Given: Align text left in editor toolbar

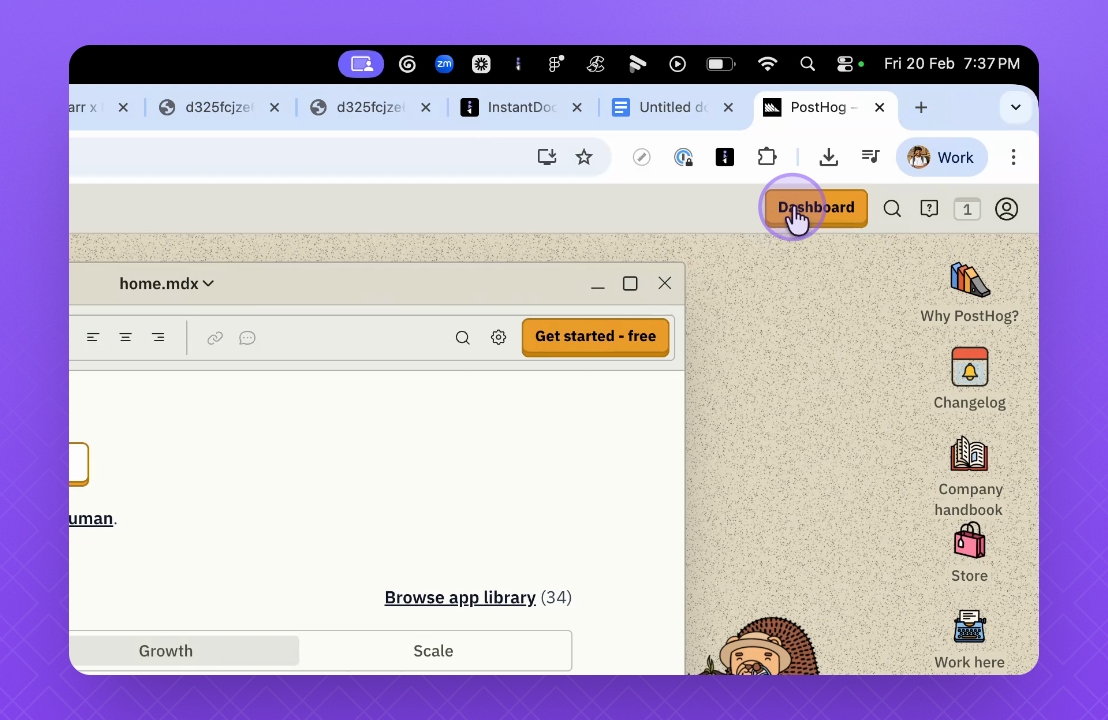Looking at the screenshot, I should [x=93, y=337].
